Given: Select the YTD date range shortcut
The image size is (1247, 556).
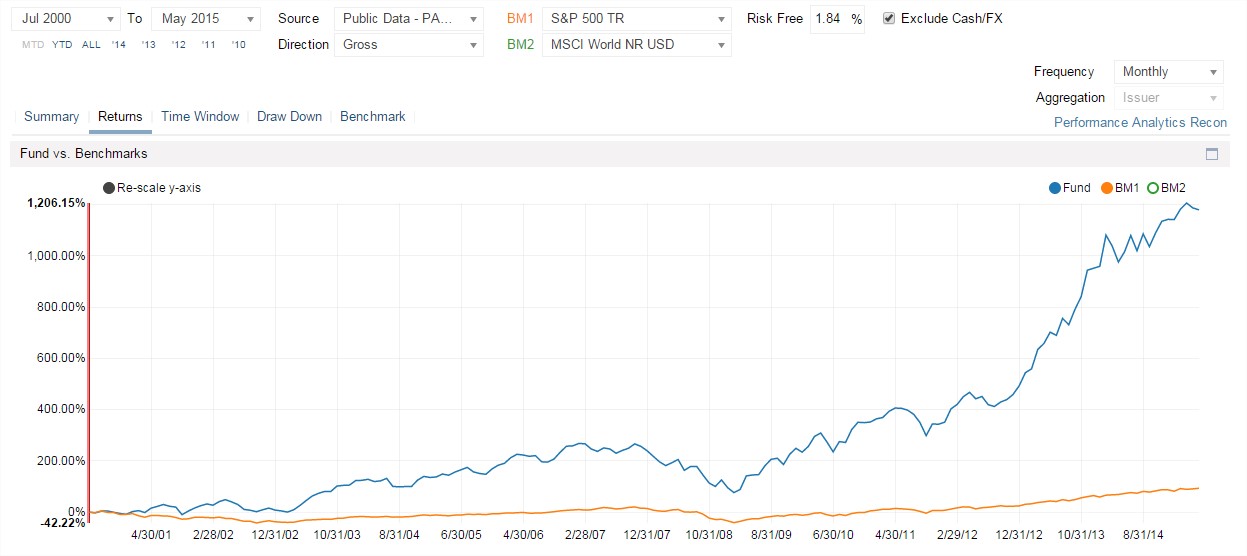Looking at the screenshot, I should [62, 45].
